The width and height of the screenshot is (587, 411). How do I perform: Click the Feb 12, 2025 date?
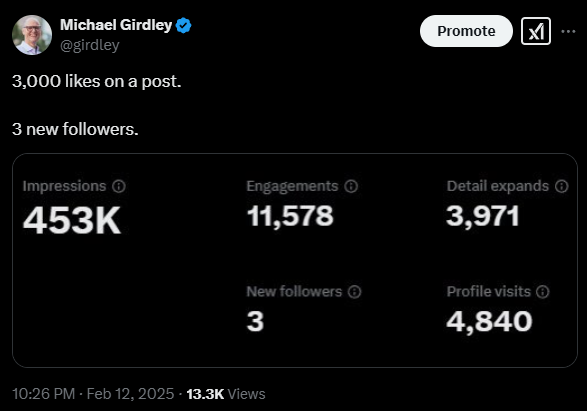coord(130,394)
